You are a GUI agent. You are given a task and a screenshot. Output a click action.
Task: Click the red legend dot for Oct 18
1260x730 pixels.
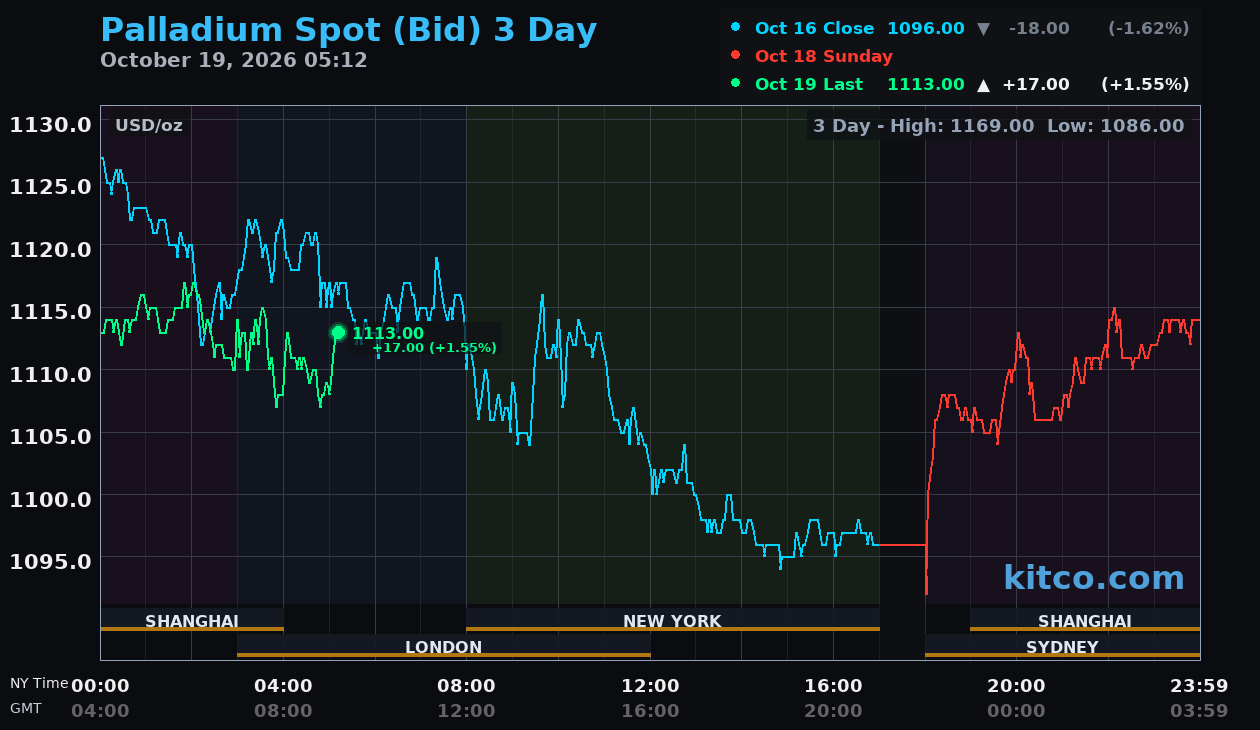736,56
